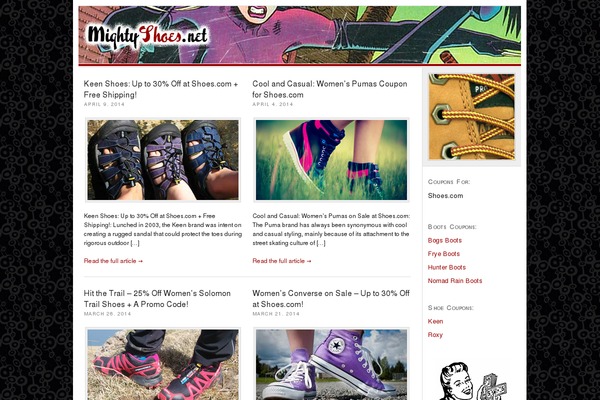
Task: Open the purple Converse photo thumbnail
Action: [331, 364]
